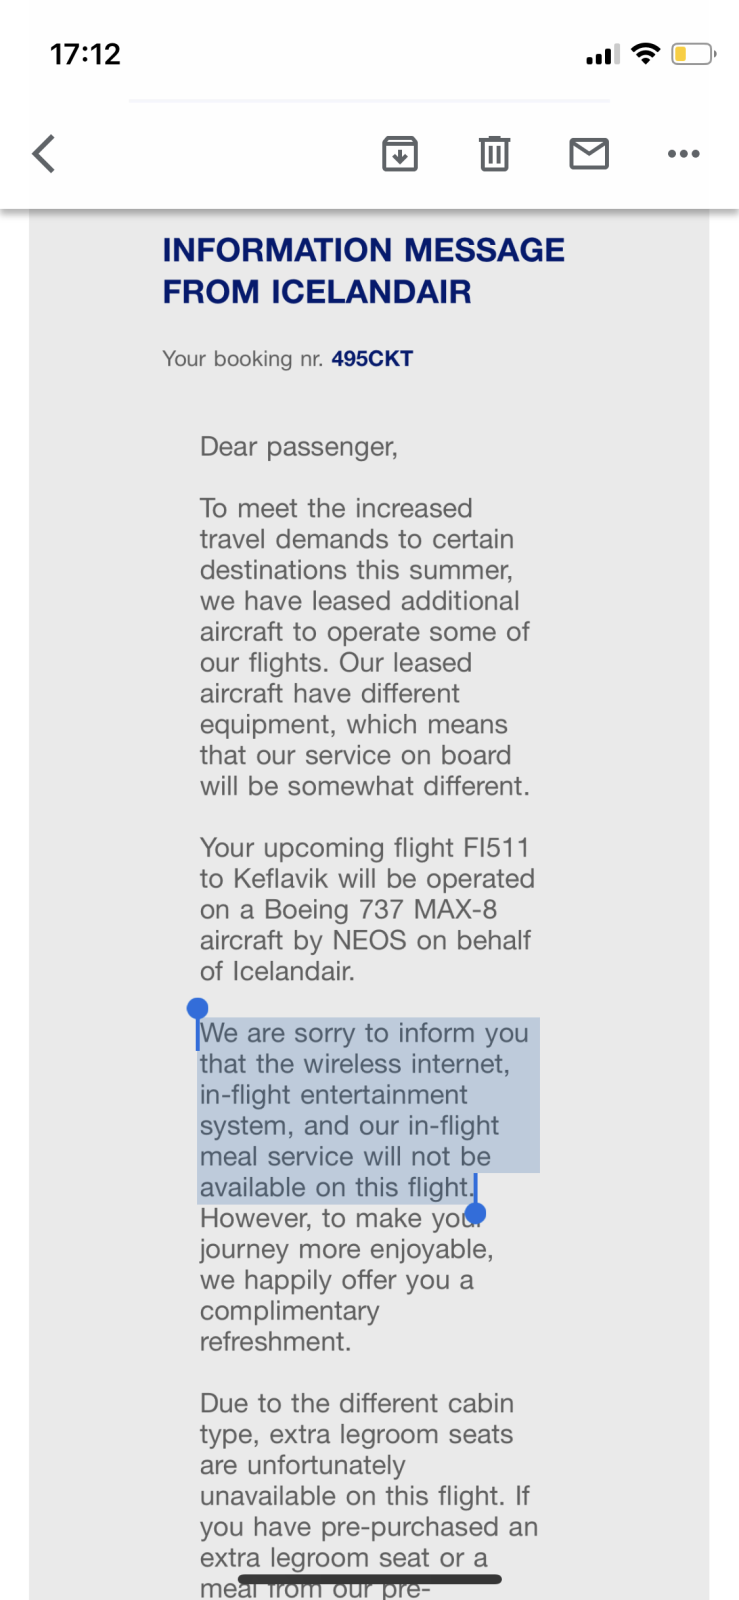Image resolution: width=739 pixels, height=1600 pixels.
Task: Tap the battery indicator in the status bar
Action: click(x=693, y=54)
